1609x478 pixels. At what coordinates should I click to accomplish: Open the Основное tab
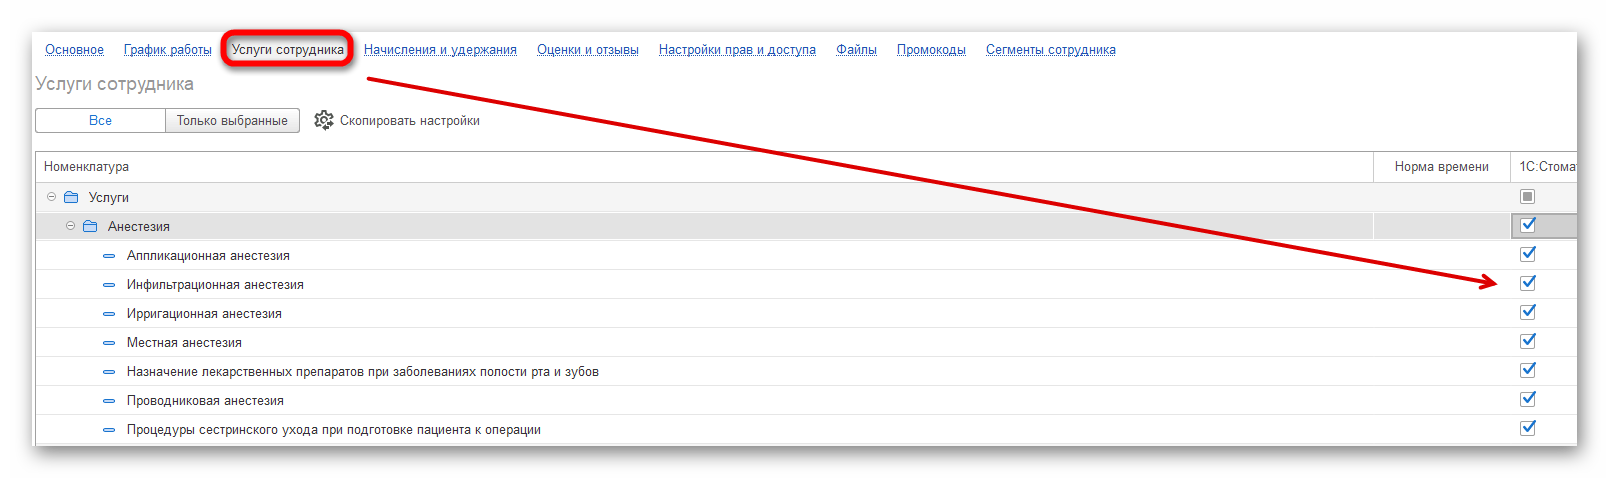(x=74, y=50)
